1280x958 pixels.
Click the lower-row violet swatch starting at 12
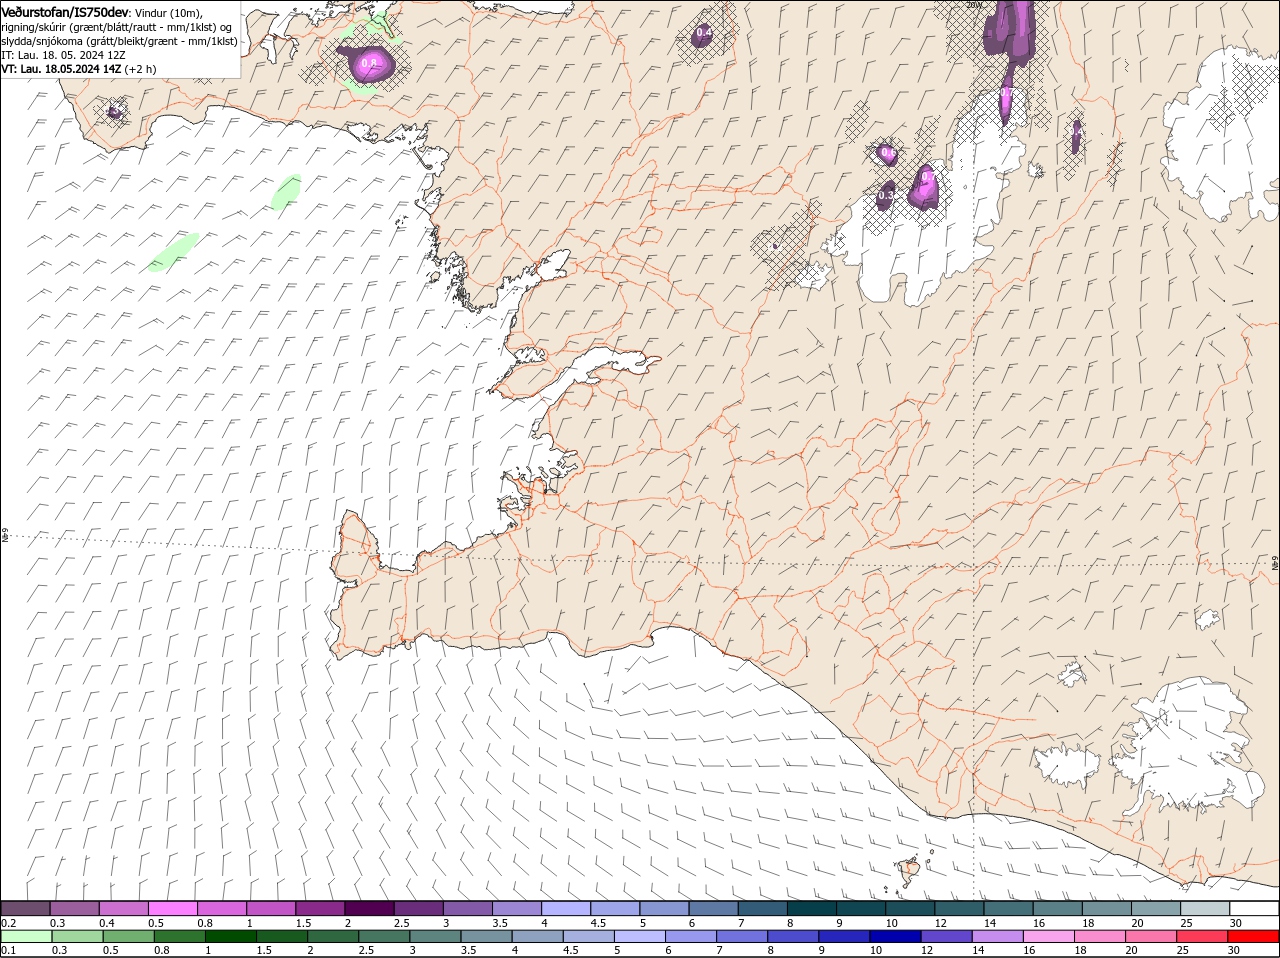tap(946, 936)
